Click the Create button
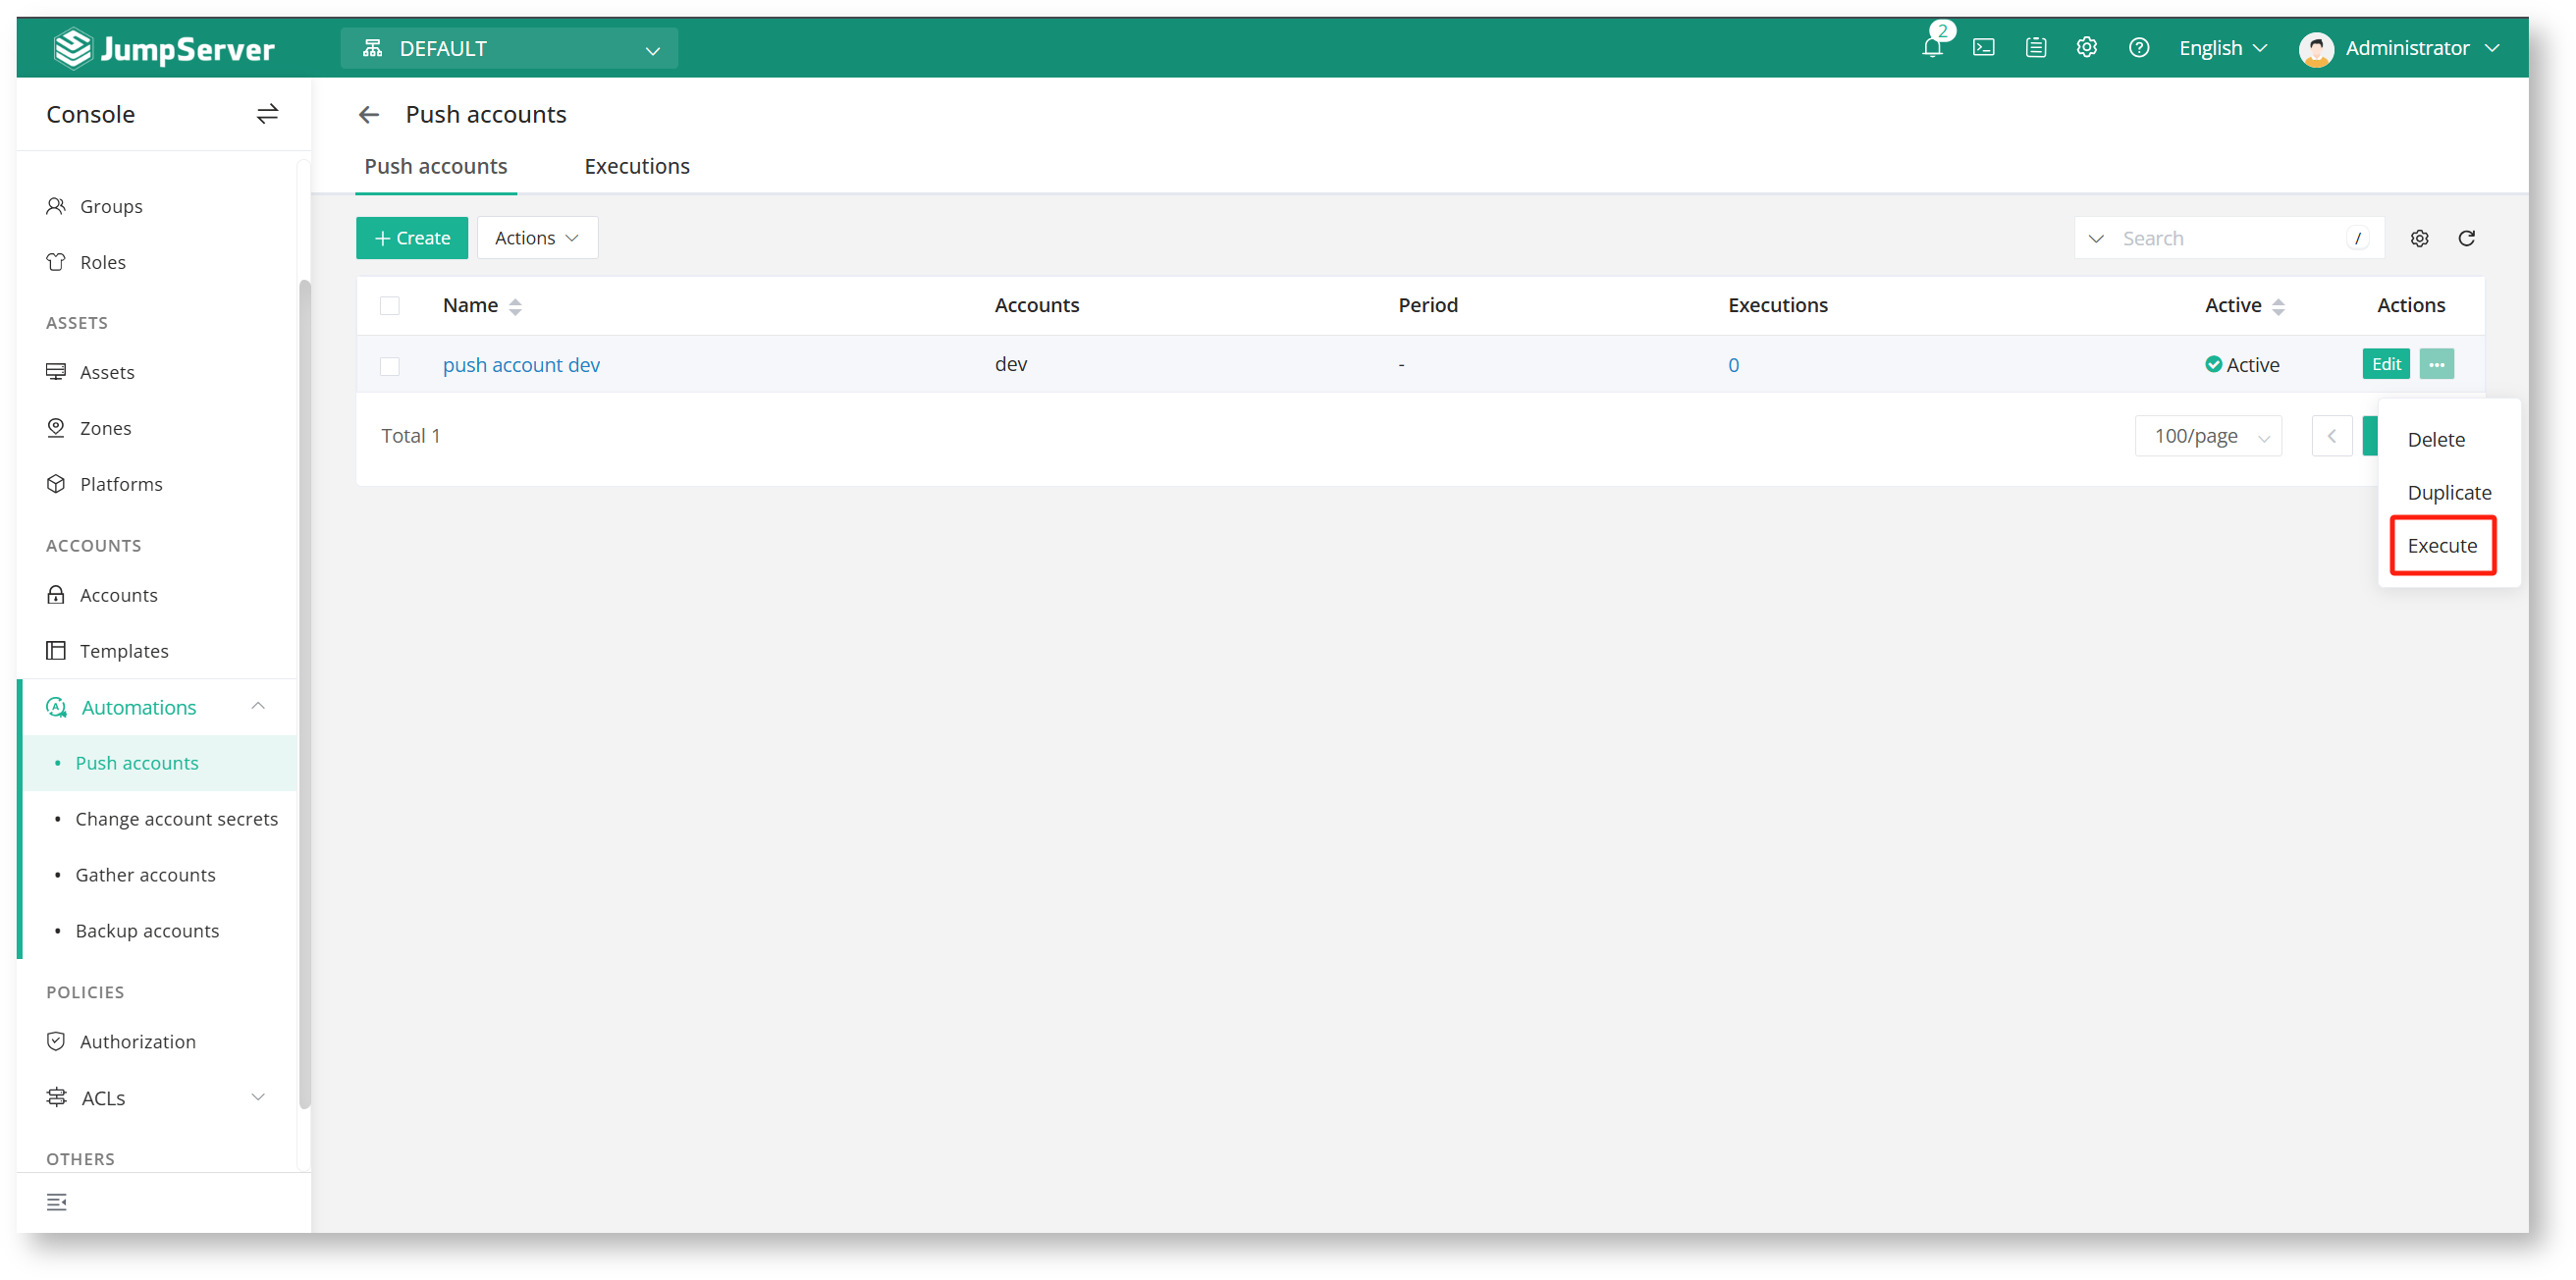Viewport: 2576px width, 1280px height. click(412, 238)
